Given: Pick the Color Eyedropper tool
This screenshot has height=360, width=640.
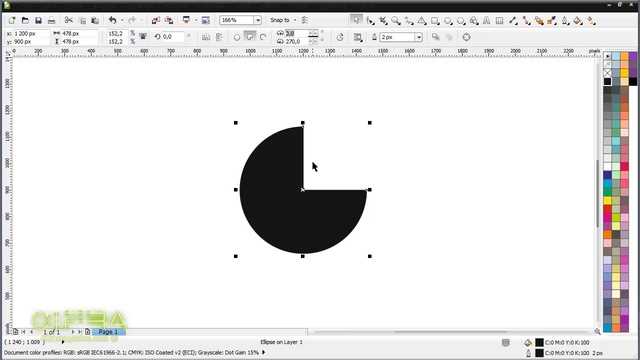Looking at the screenshot, I should 552,20.
